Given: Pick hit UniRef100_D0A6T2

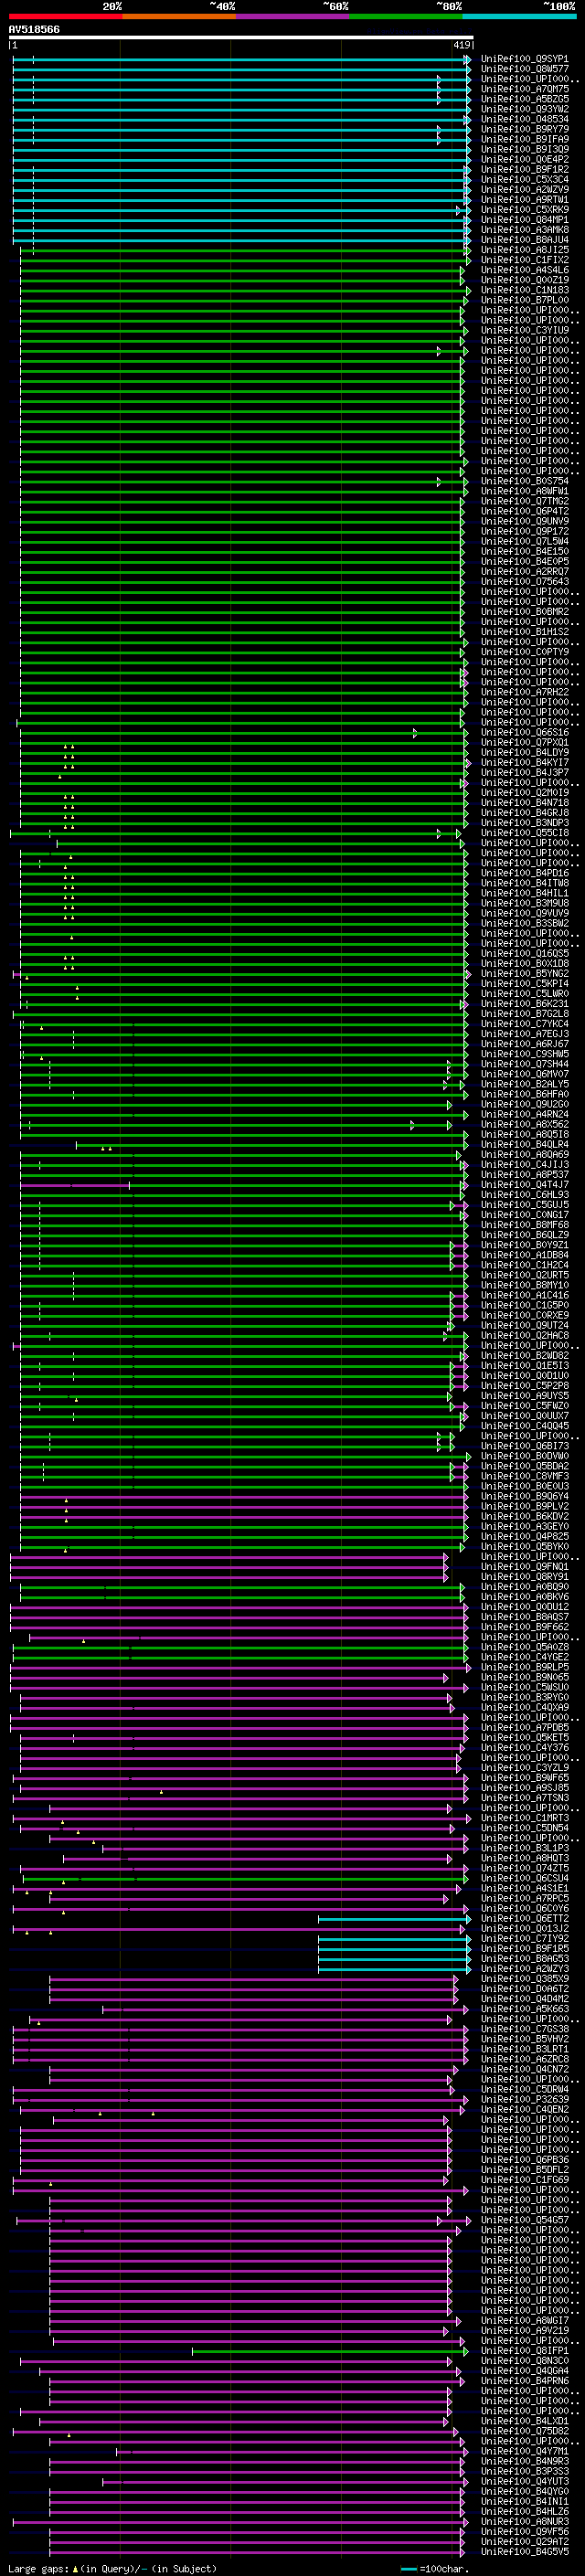Looking at the screenshot, I should click(524, 1989).
